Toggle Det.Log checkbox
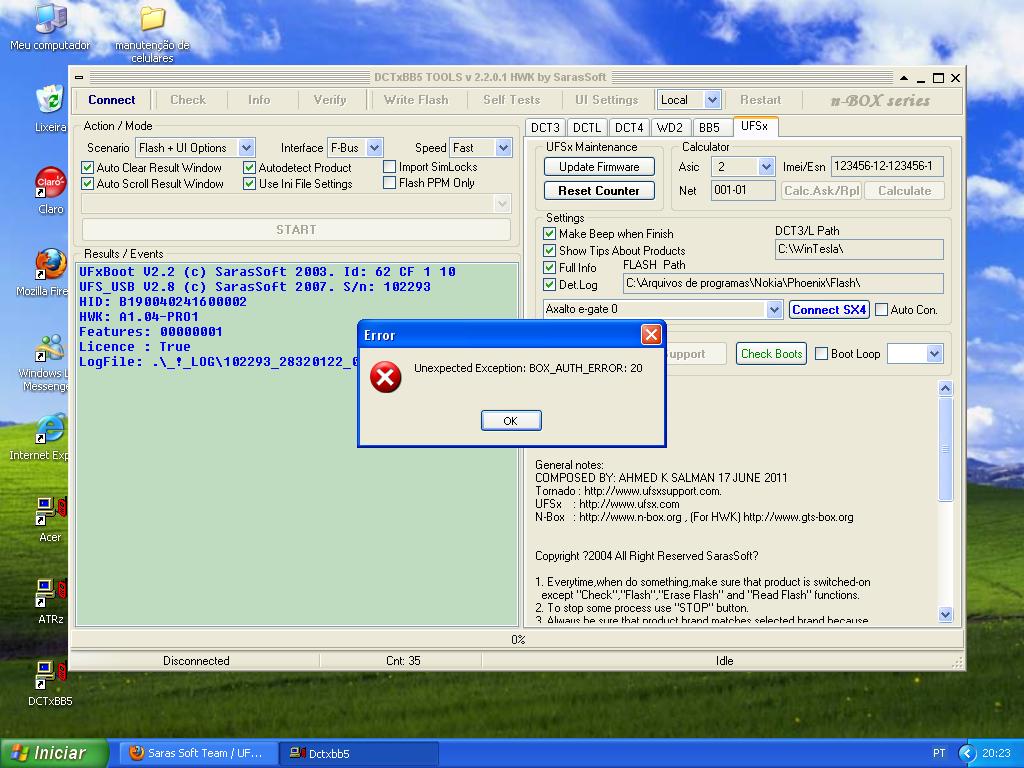1024x768 pixels. click(x=550, y=285)
